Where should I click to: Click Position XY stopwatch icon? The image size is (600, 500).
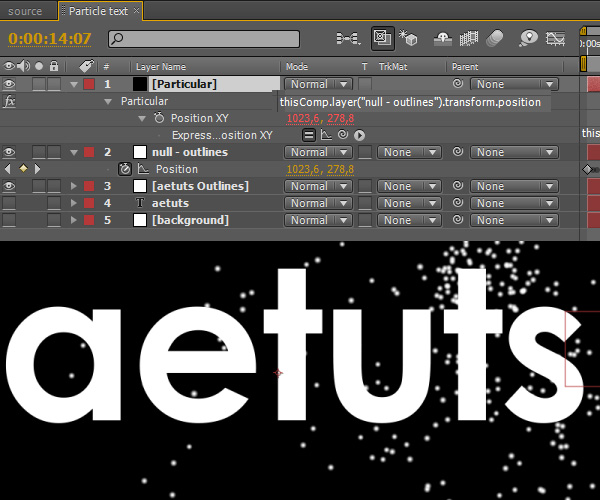(x=159, y=118)
